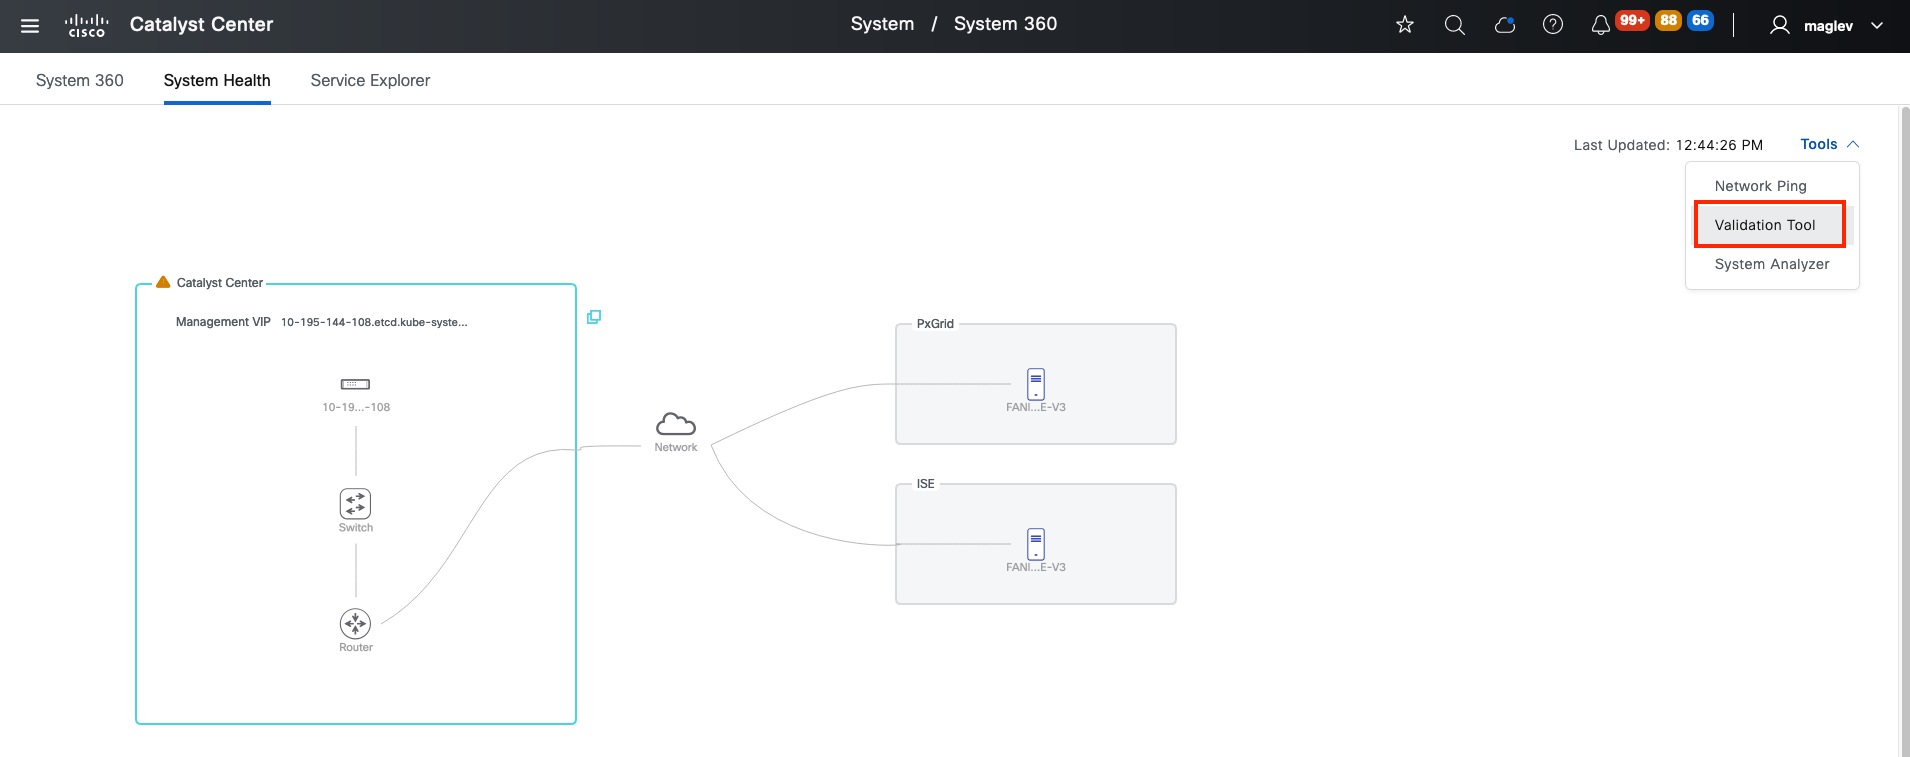Select the ISE server icon

point(1036,544)
